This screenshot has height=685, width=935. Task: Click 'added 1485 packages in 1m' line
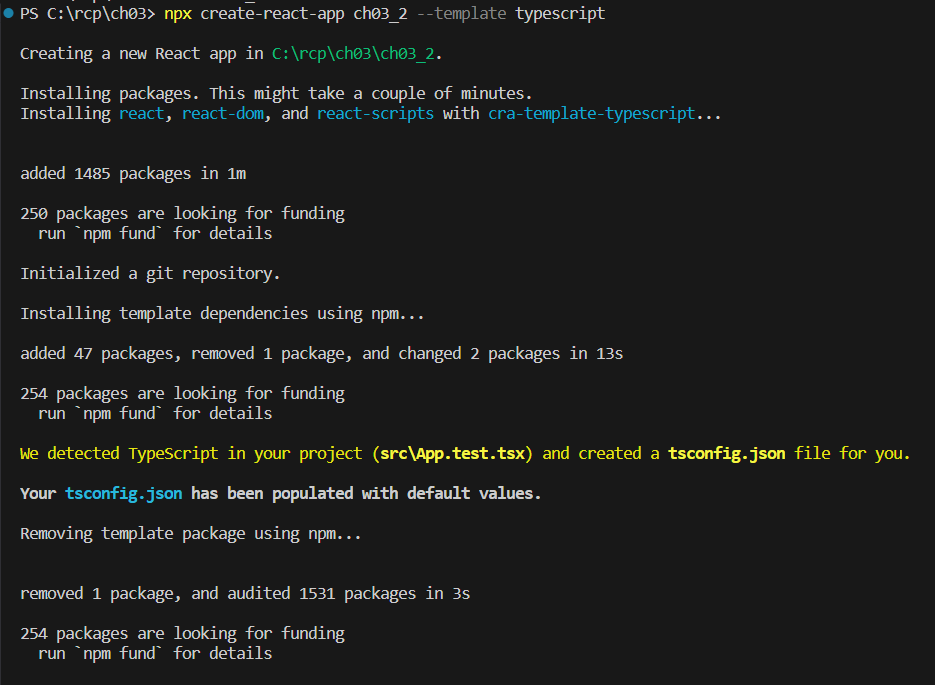click(x=133, y=173)
